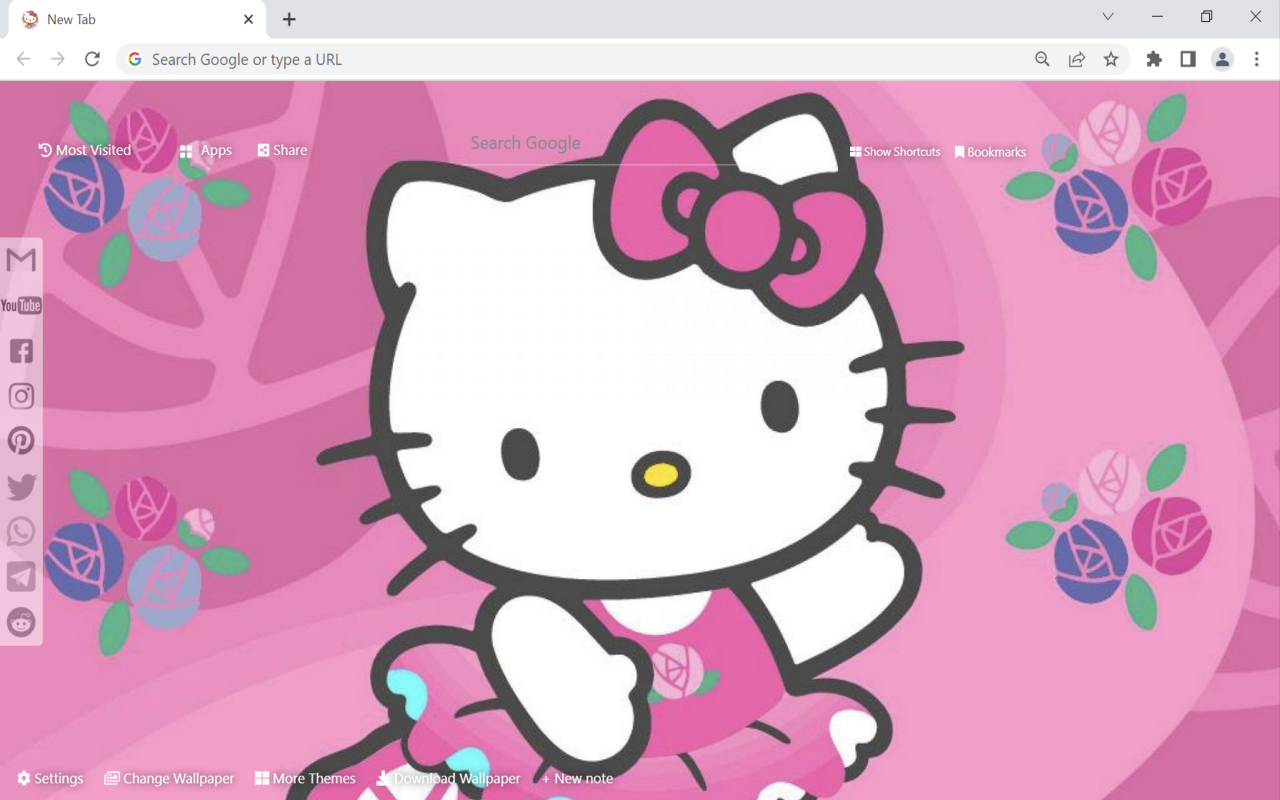This screenshot has width=1280, height=800.
Task: Open the Pinterest sidebar shortcut
Action: pyautogui.click(x=21, y=441)
